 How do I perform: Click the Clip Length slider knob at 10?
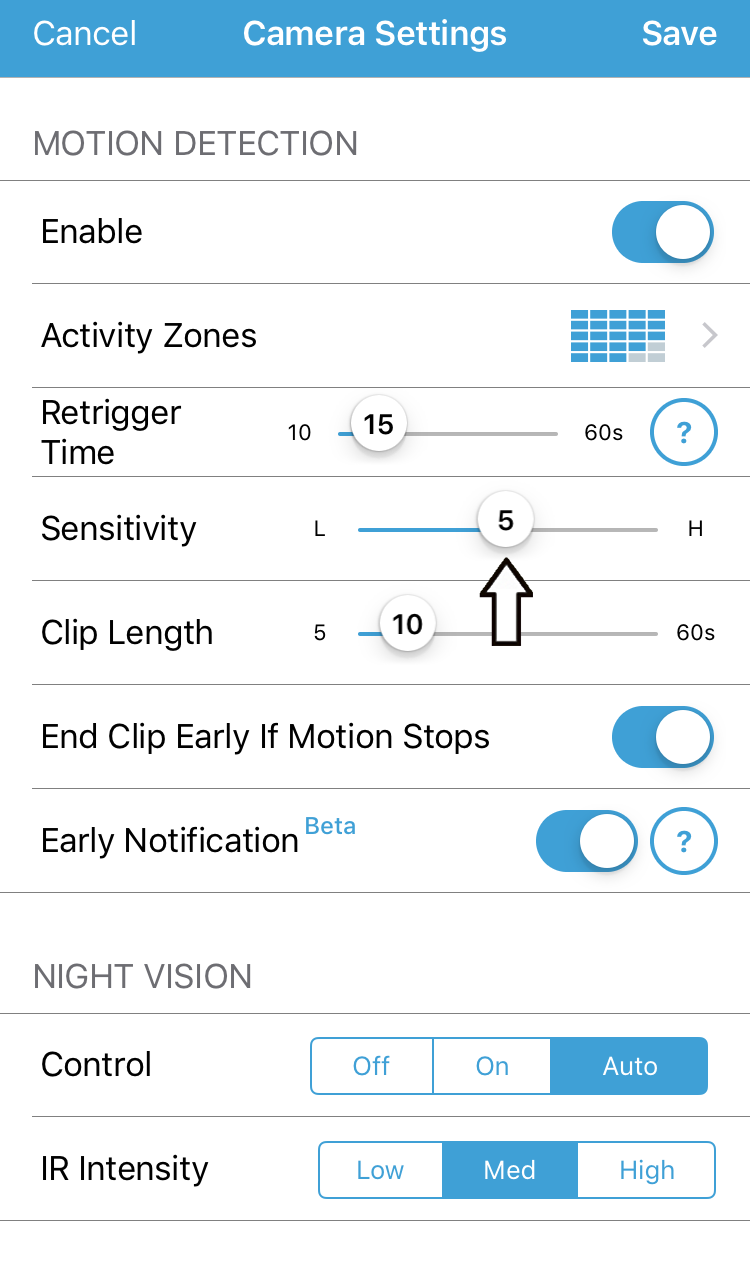(407, 625)
